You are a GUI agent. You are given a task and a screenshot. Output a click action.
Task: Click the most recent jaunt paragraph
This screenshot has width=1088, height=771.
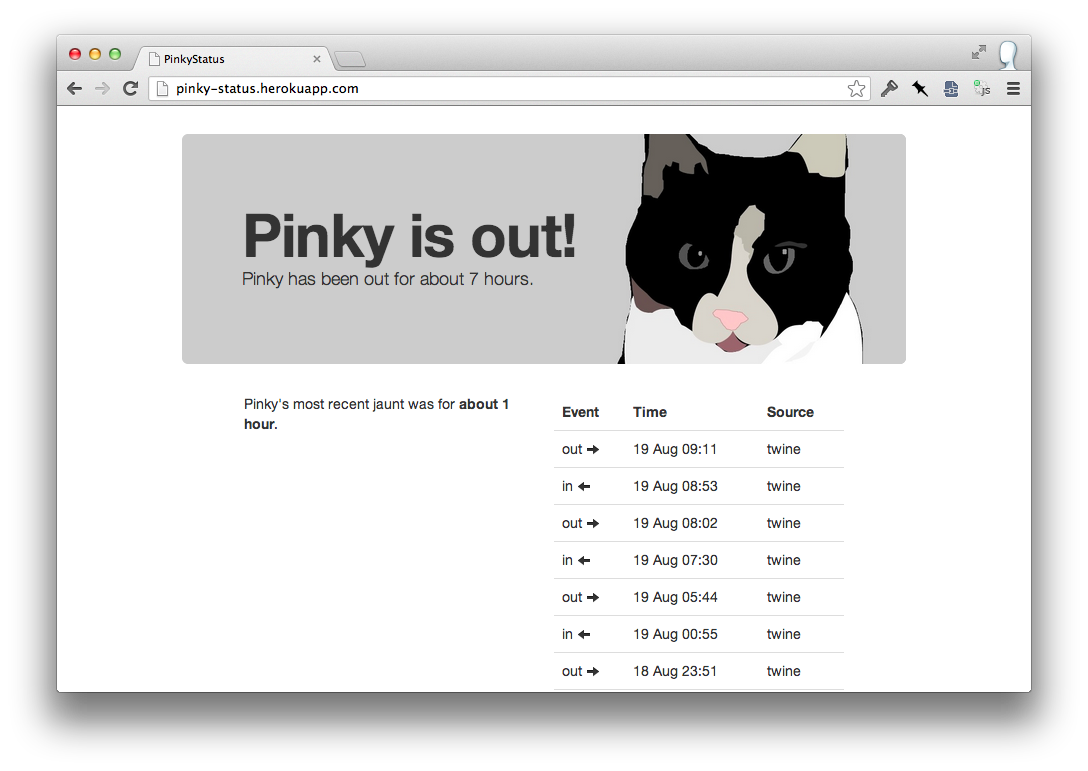click(x=377, y=414)
